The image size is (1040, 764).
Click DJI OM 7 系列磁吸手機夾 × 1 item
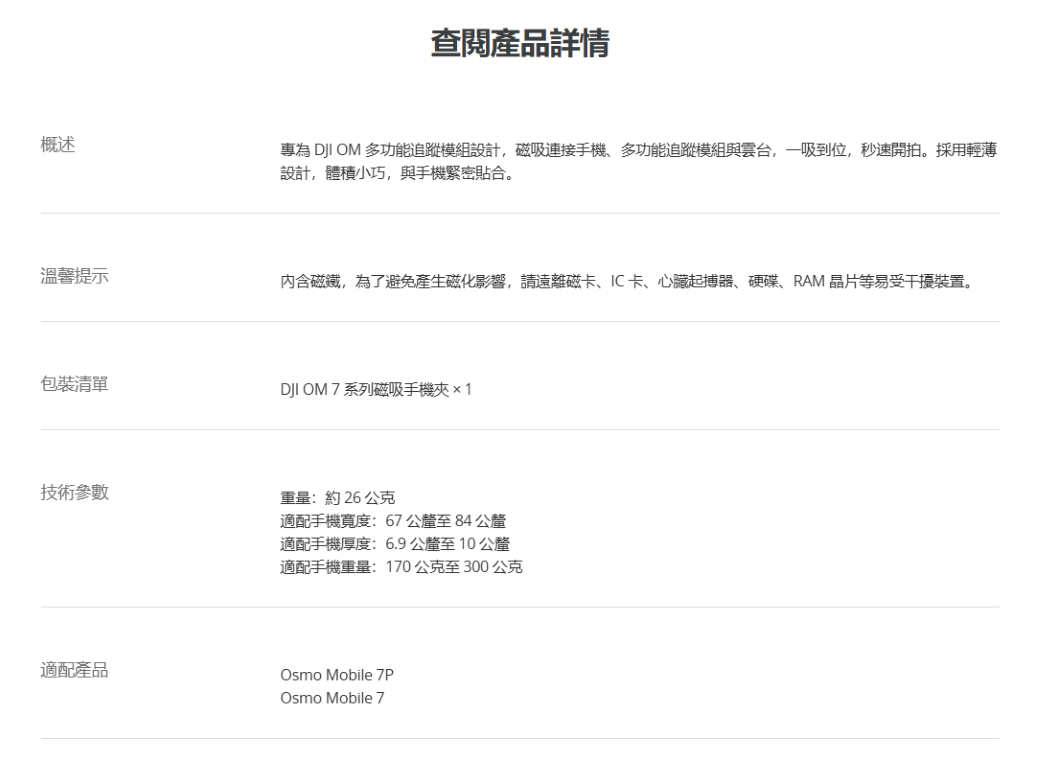click(376, 389)
